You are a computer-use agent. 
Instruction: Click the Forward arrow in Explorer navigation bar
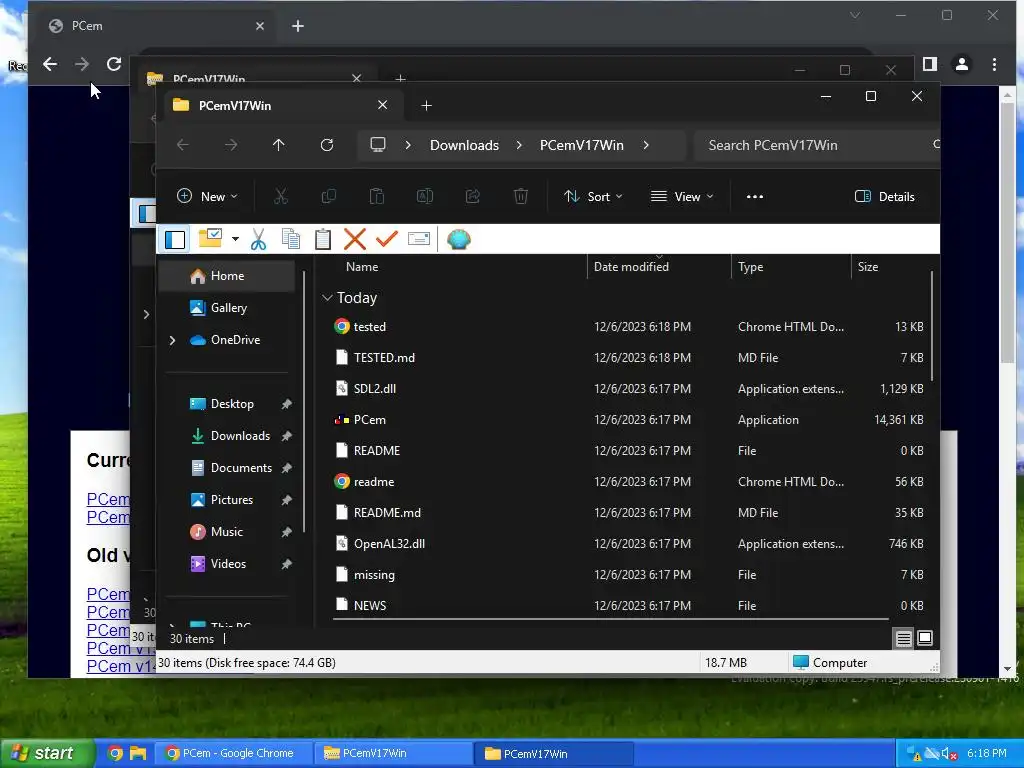coord(231,145)
